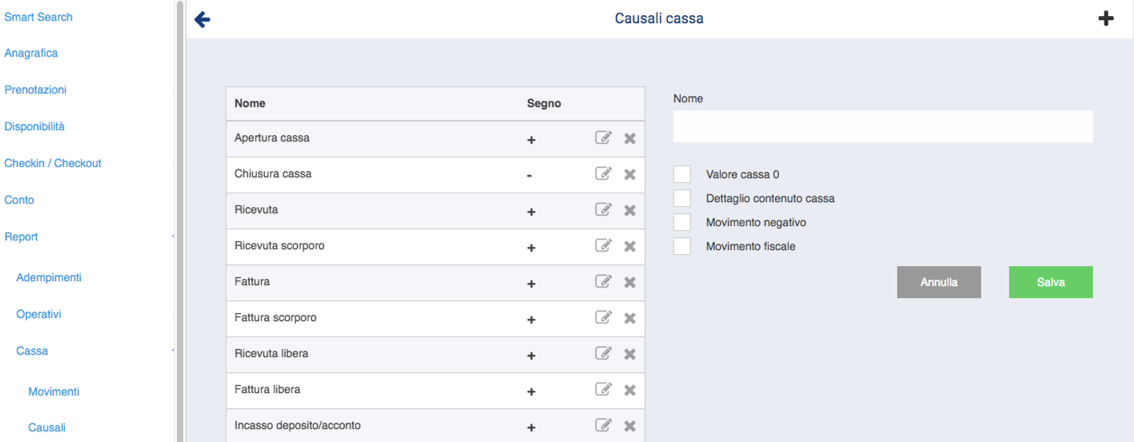Delete the Fattura row
This screenshot has height=442, width=1134.
(x=630, y=282)
